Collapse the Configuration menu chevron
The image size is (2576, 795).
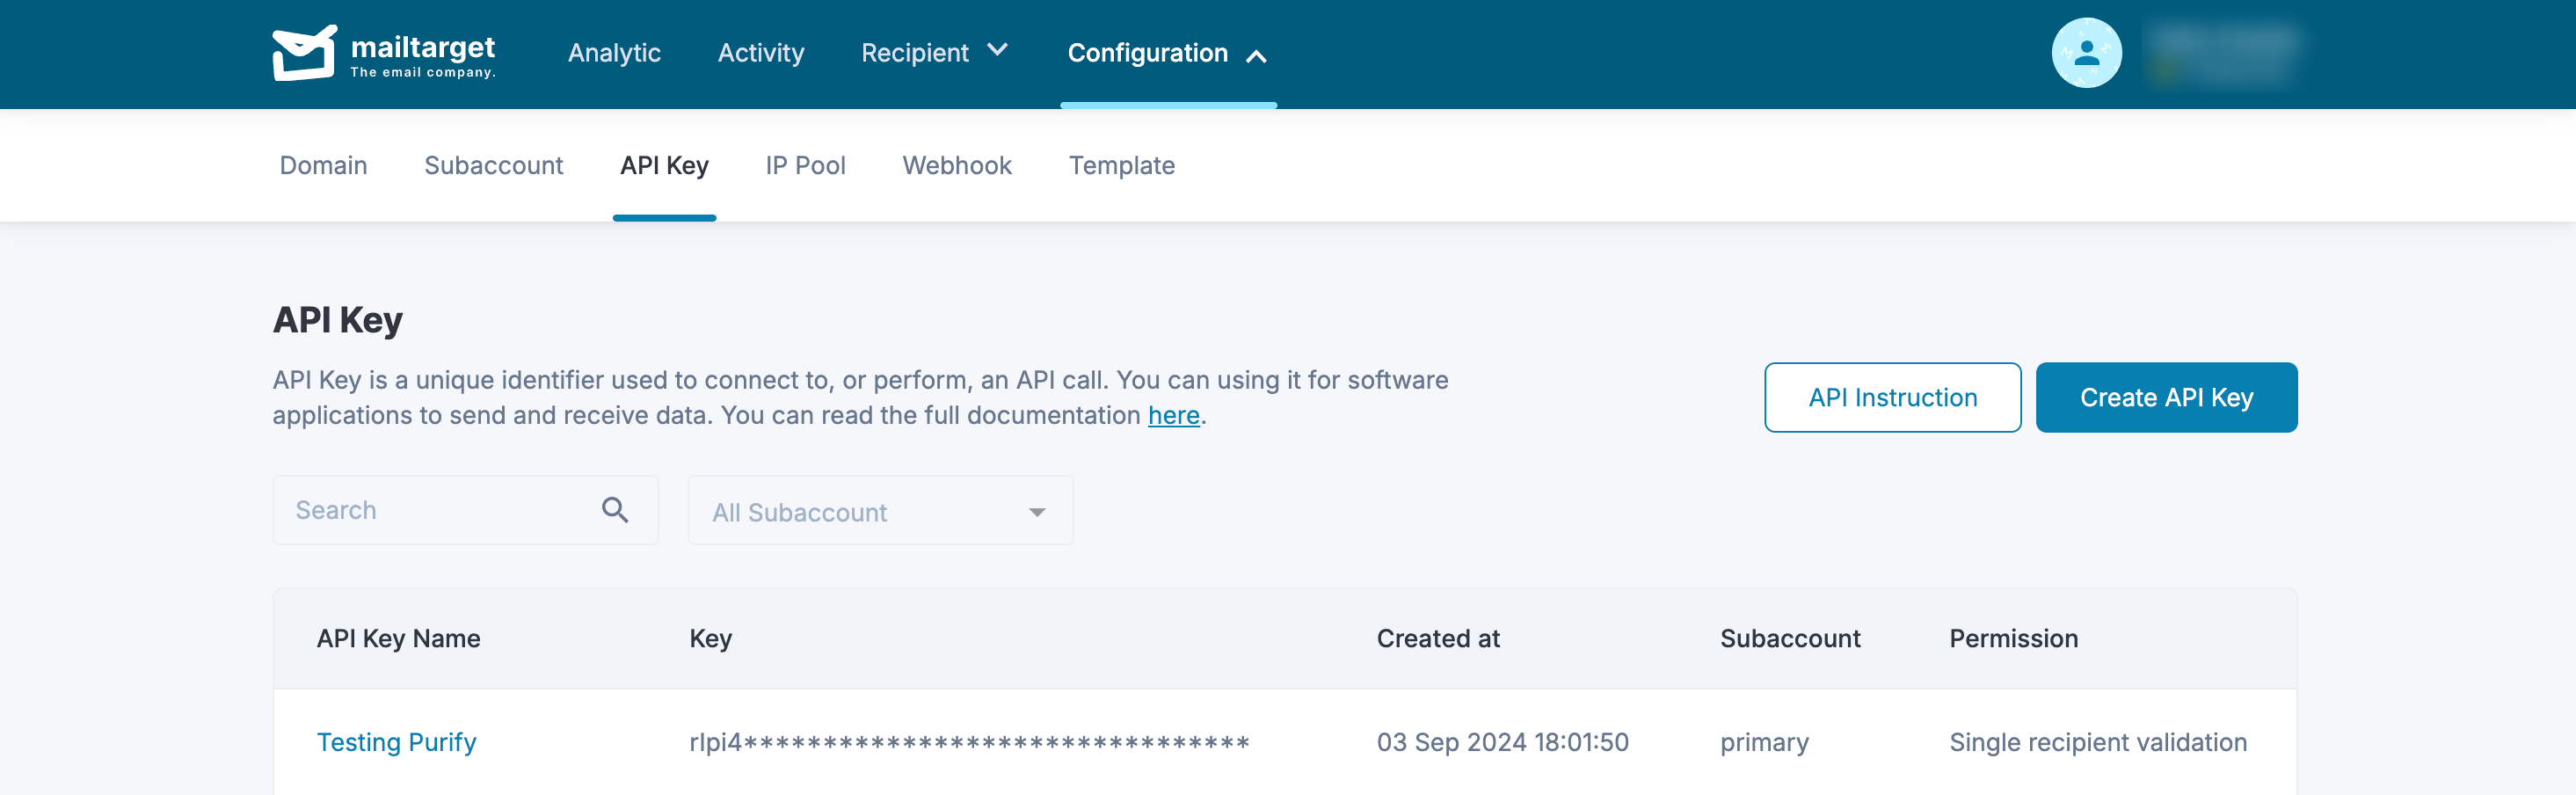1256,56
